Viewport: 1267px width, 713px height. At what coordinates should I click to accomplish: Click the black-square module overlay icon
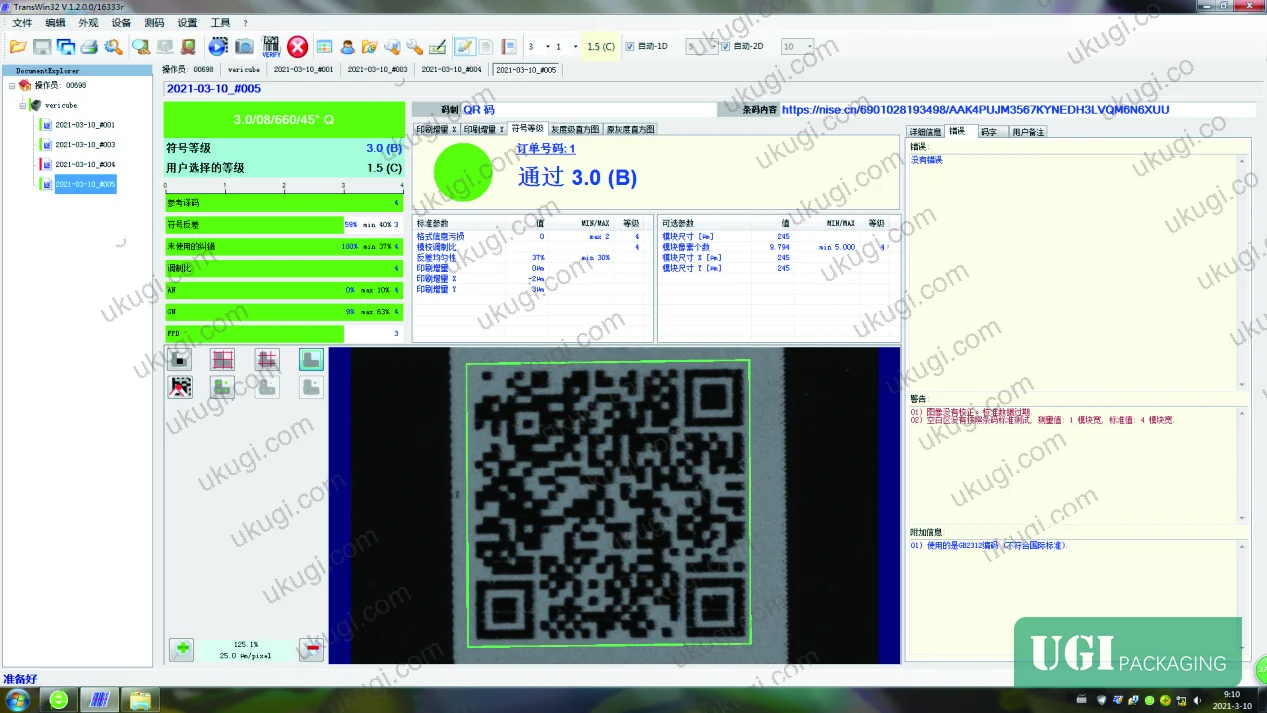180,360
